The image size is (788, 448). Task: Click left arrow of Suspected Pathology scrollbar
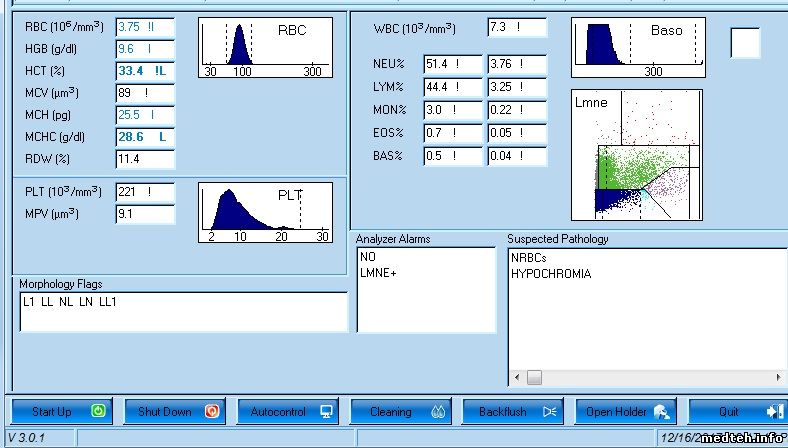click(x=516, y=377)
